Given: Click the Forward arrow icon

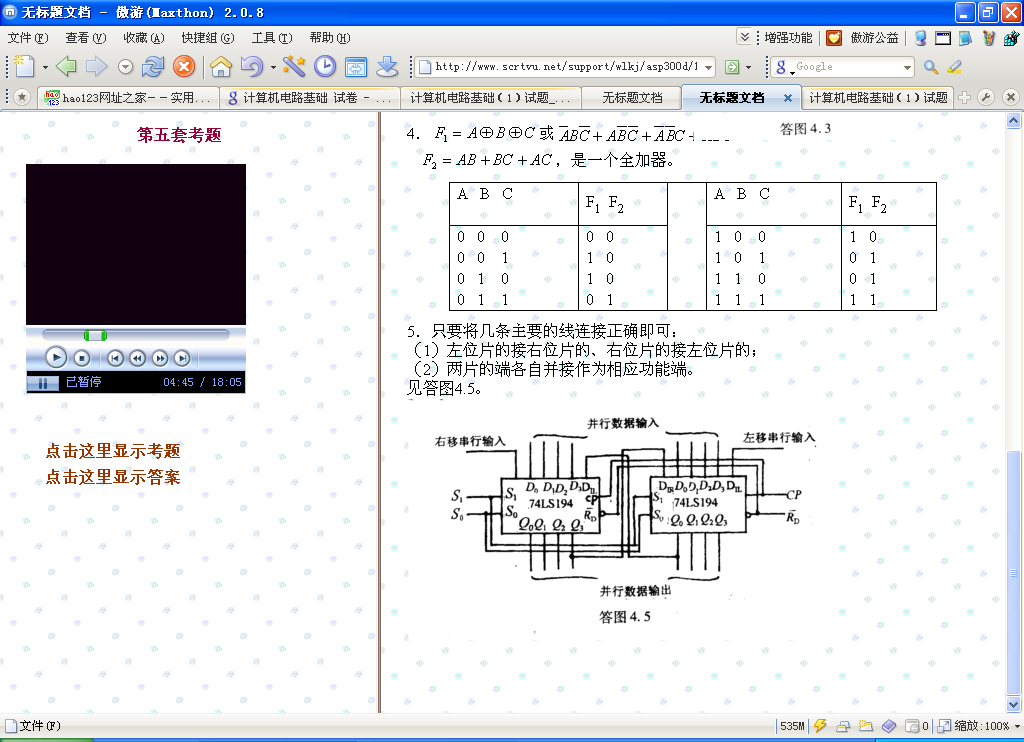Looking at the screenshot, I should pyautogui.click(x=96, y=67).
